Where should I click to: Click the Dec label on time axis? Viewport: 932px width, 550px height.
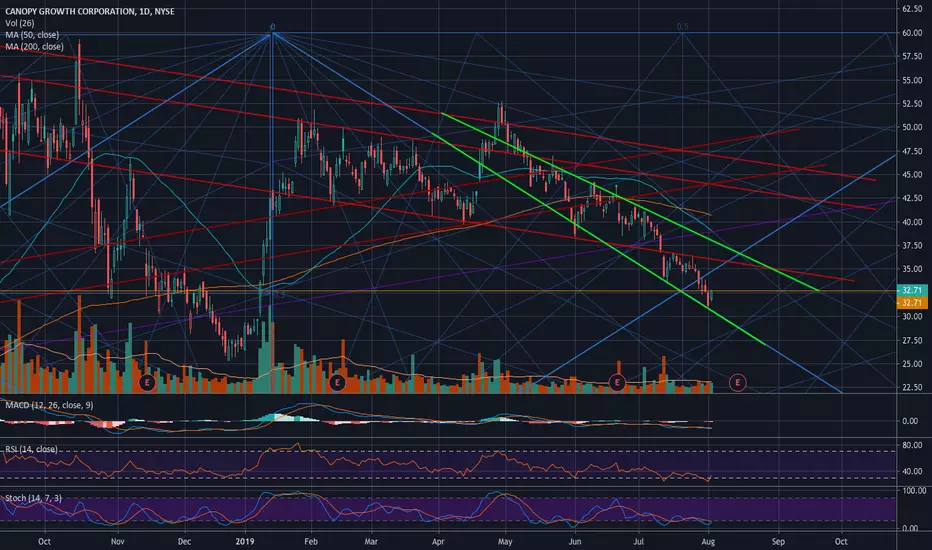coord(184,542)
